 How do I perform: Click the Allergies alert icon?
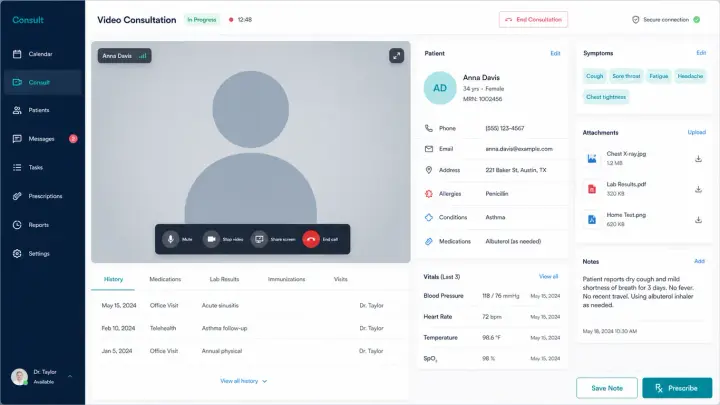pos(428,194)
